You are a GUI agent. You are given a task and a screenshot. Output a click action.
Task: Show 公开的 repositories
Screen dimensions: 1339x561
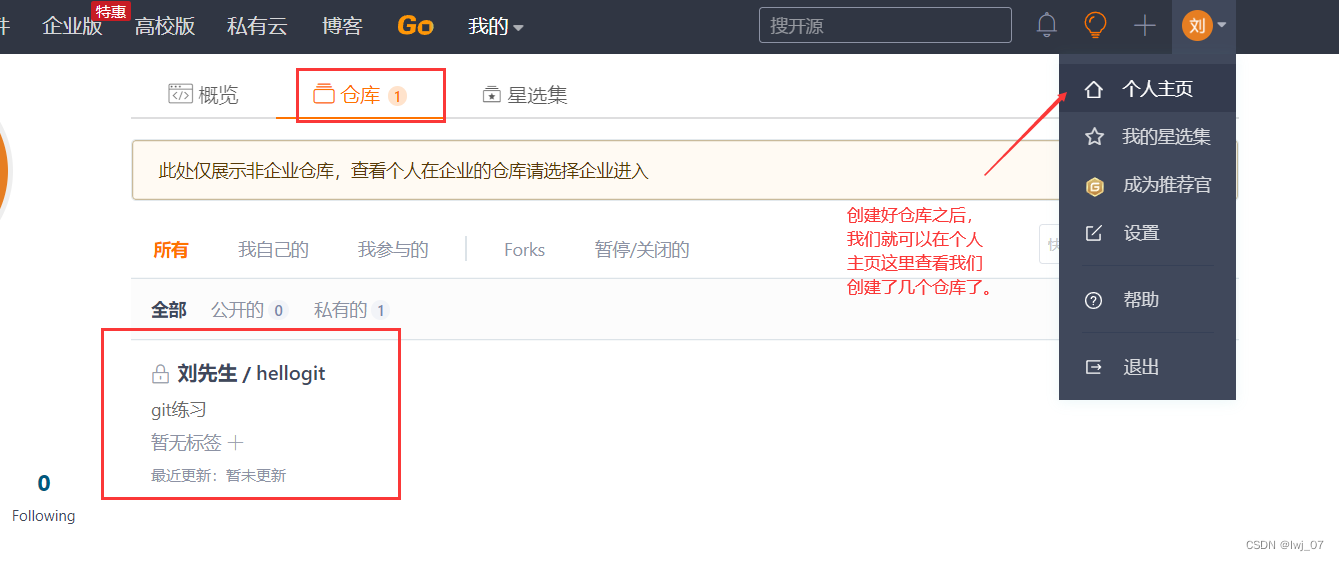tap(249, 310)
